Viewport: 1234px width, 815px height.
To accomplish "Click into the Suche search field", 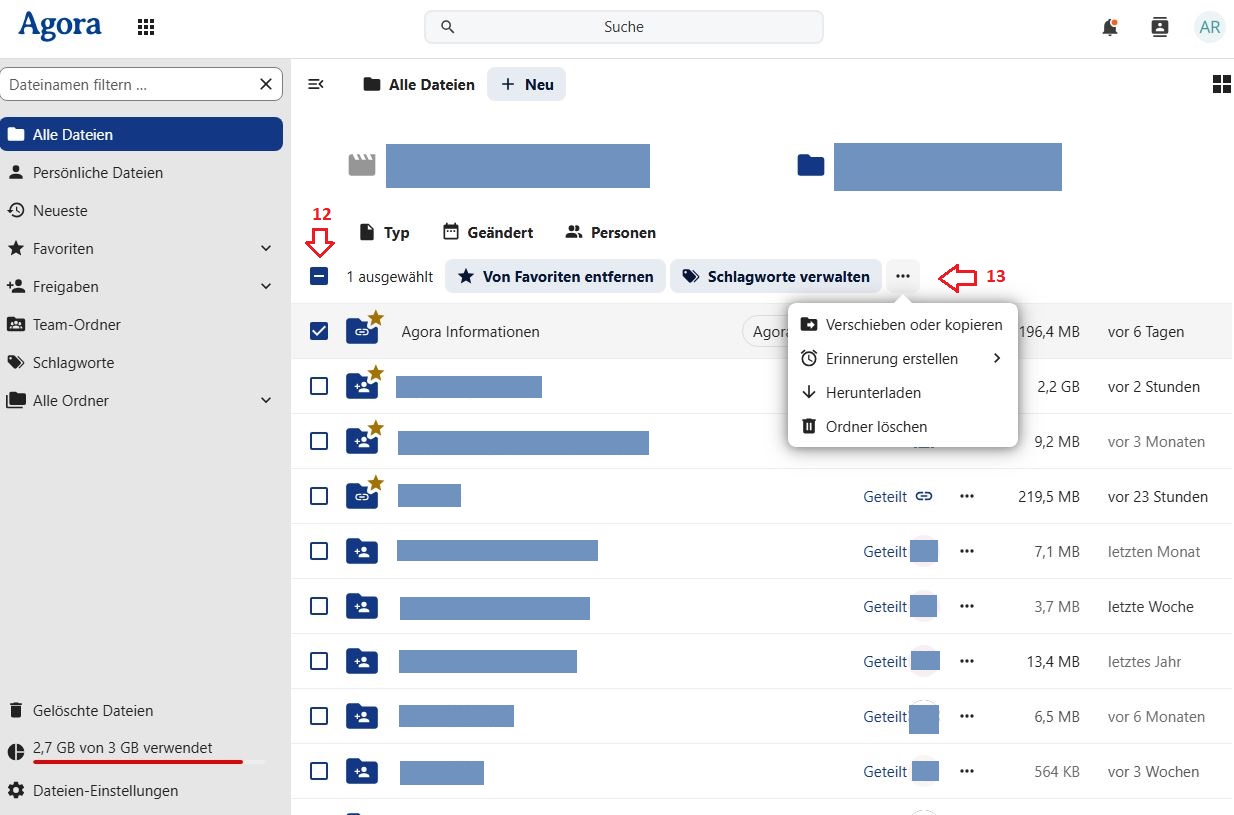I will [x=623, y=27].
